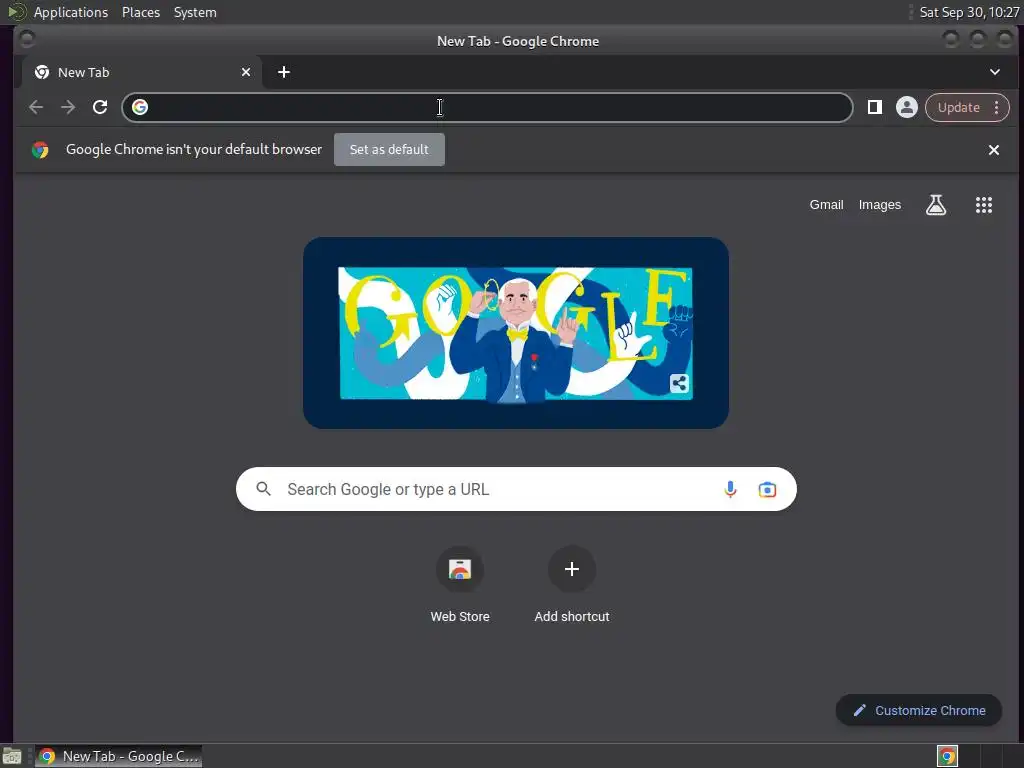This screenshot has width=1024, height=768.
Task: Open the Google apps grid
Action: (984, 205)
